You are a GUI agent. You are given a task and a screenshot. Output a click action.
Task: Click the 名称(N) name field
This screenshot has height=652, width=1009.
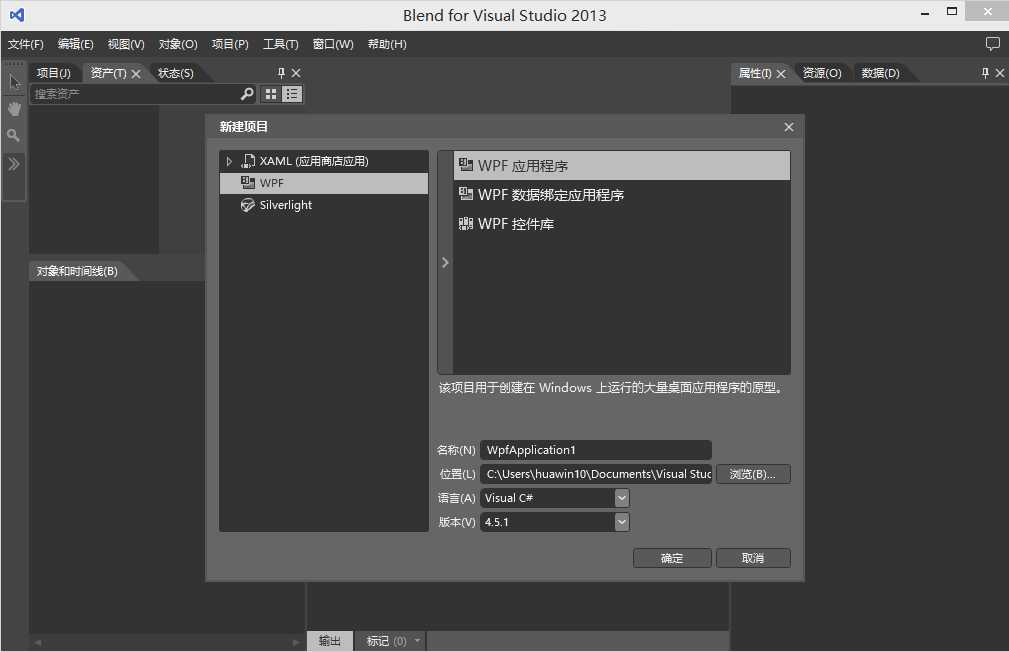coord(596,450)
